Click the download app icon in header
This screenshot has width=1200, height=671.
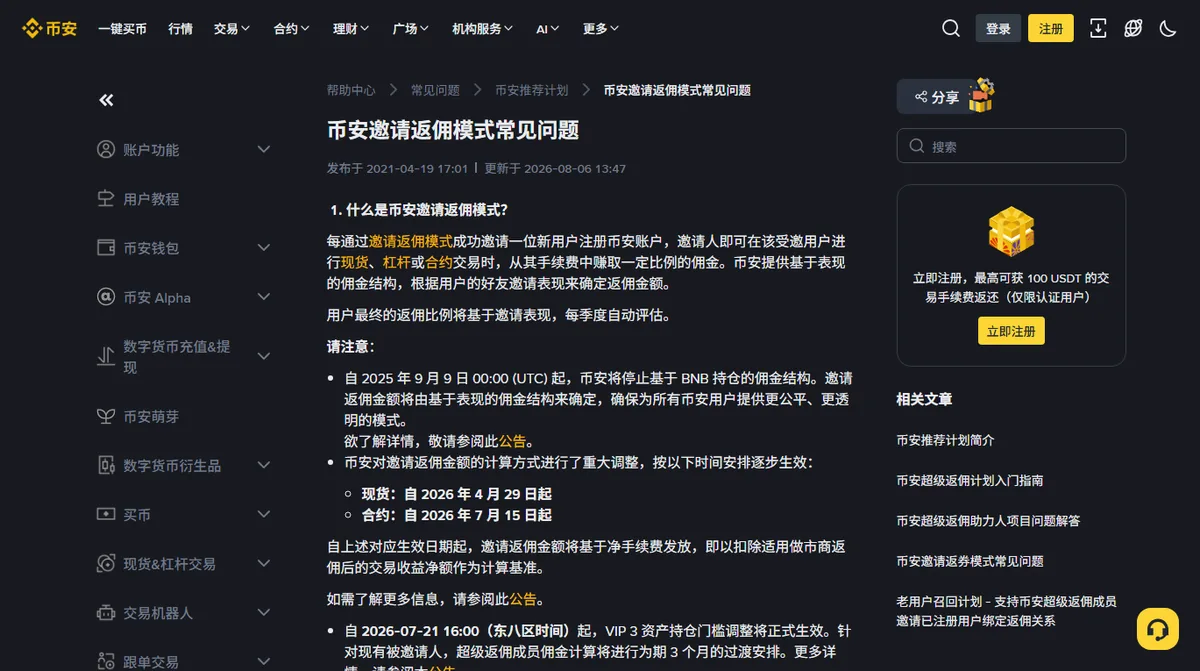[x=1098, y=28]
